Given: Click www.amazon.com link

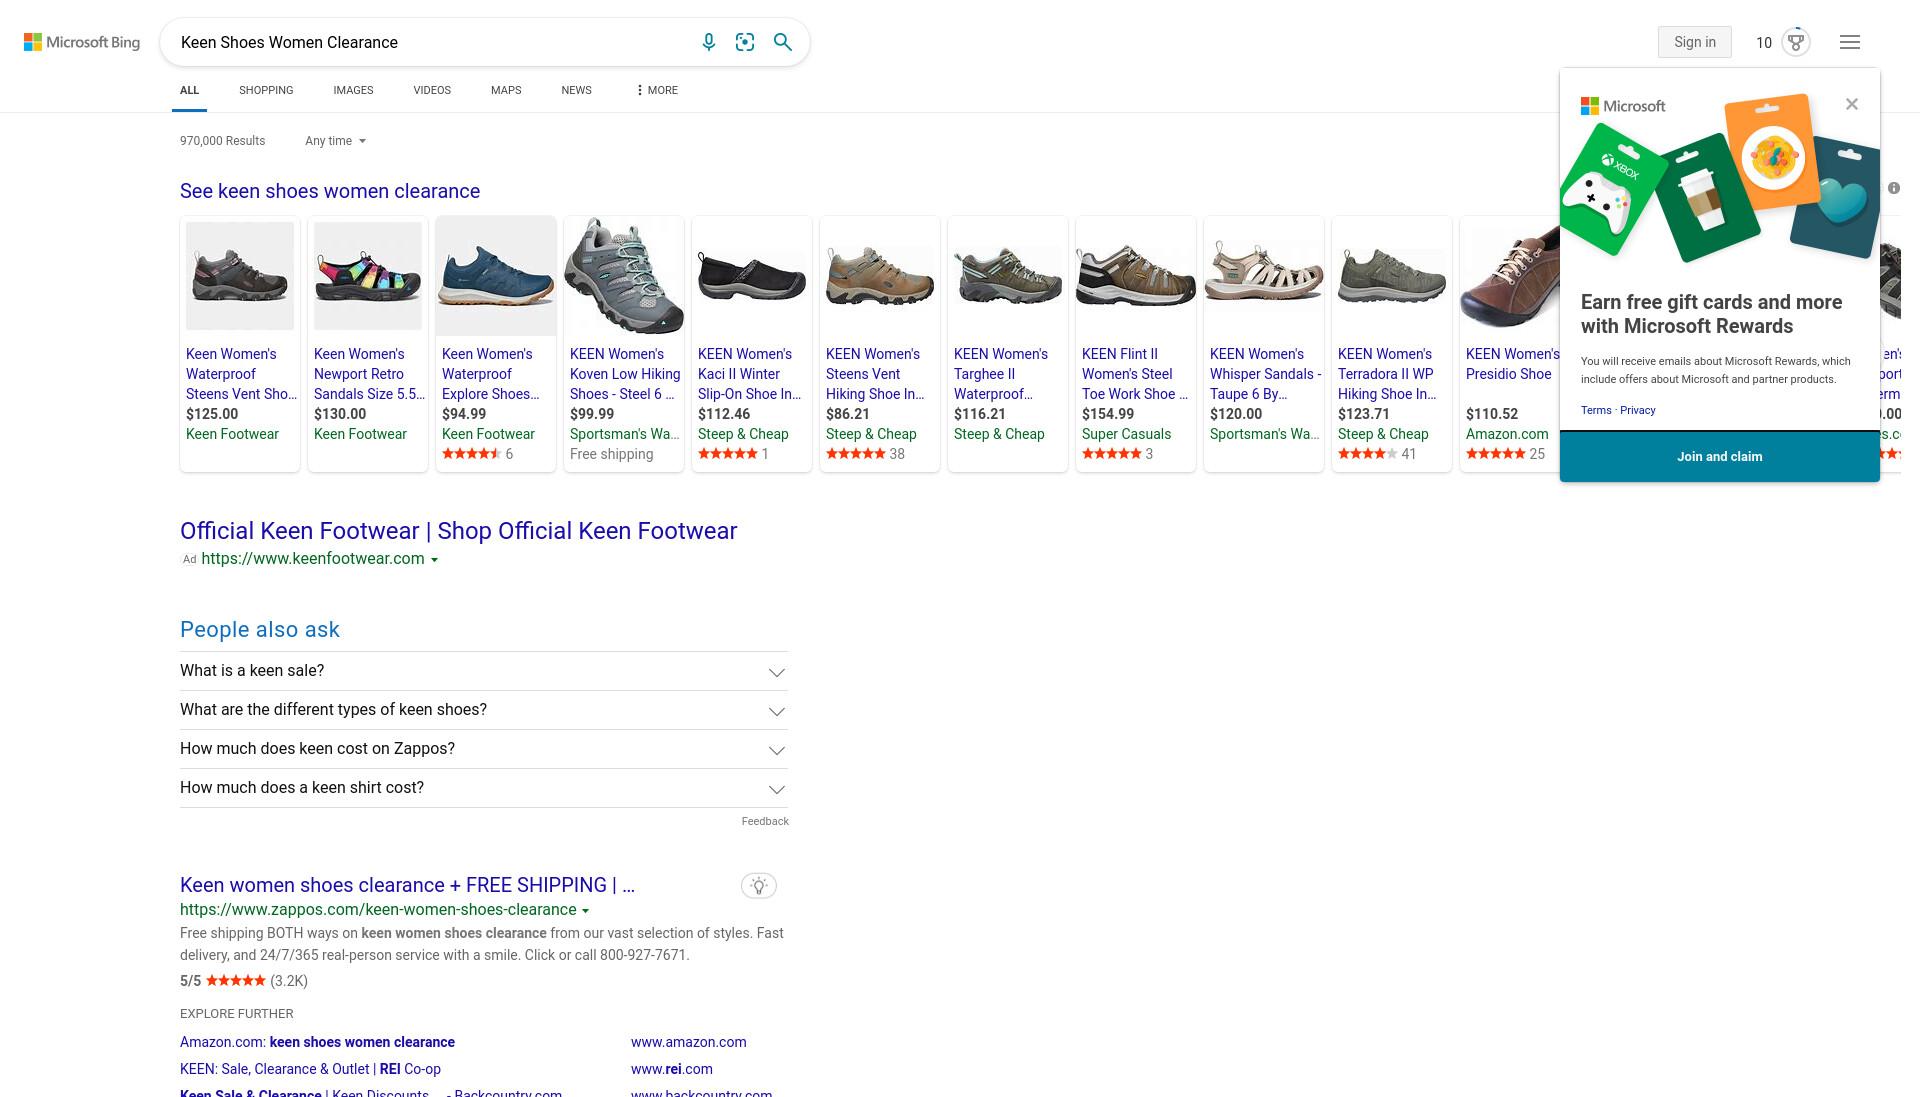Looking at the screenshot, I should (x=689, y=1042).
